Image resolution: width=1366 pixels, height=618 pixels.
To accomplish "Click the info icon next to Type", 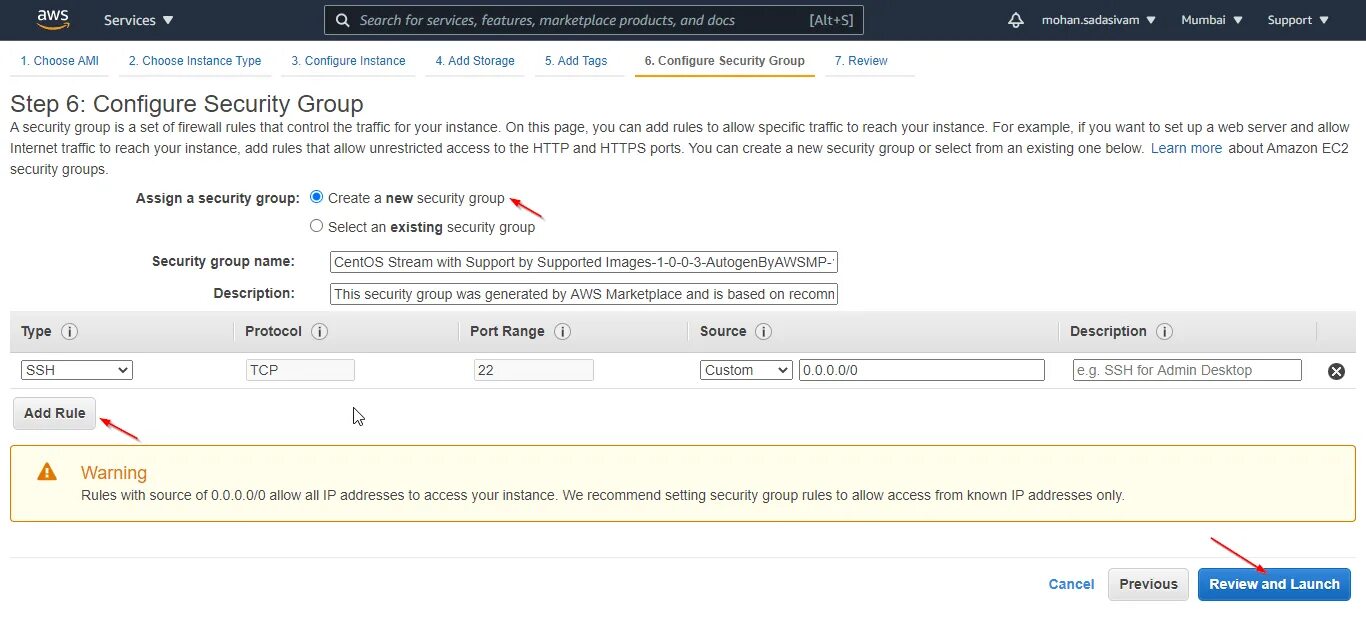I will pos(70,331).
